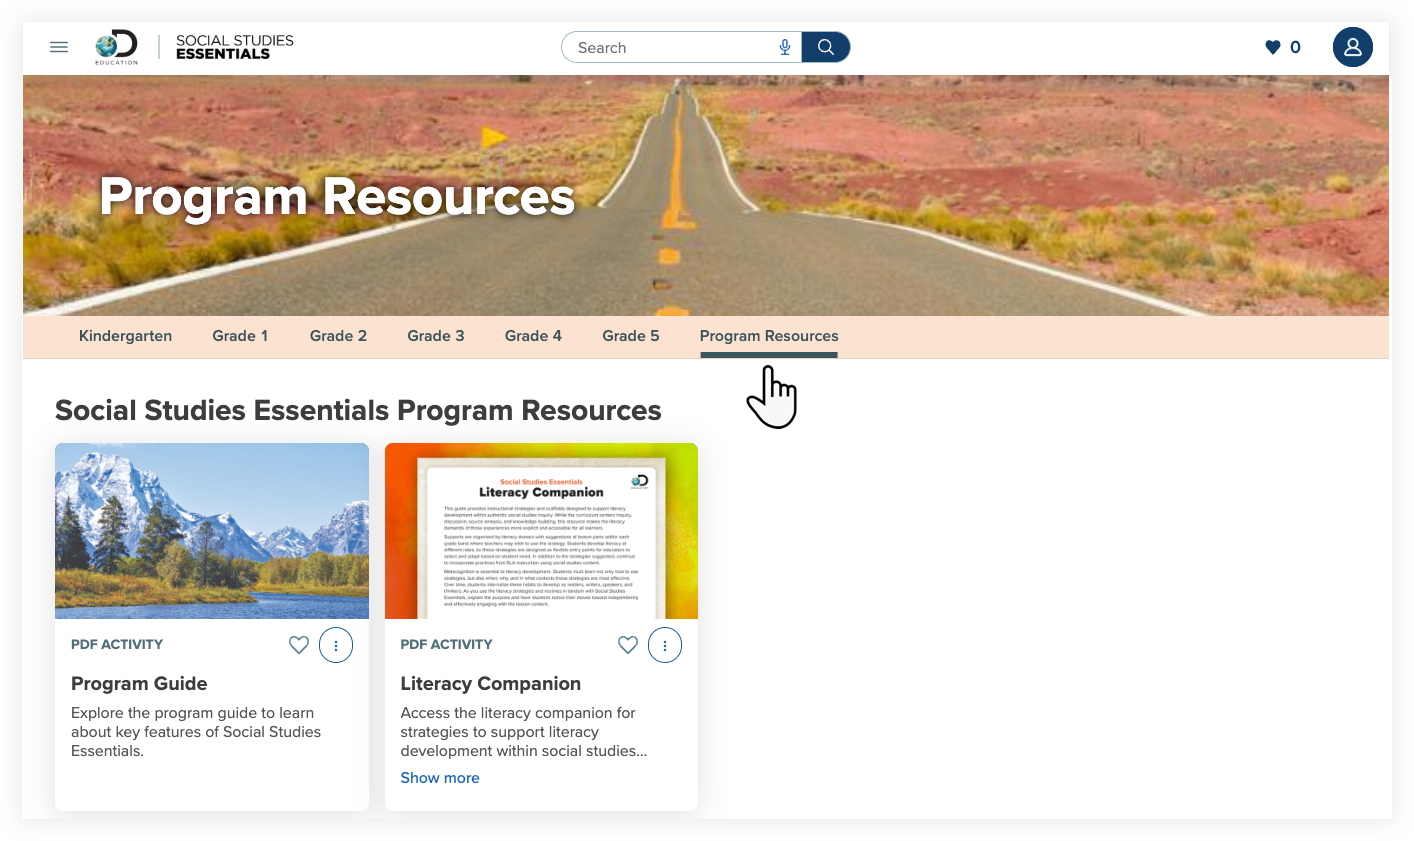Click the Discovery Education logo

[x=116, y=47]
